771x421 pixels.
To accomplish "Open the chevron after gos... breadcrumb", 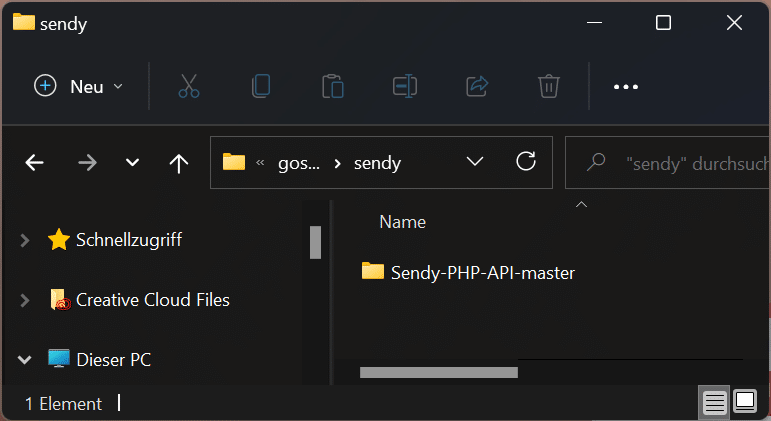I will [337, 163].
